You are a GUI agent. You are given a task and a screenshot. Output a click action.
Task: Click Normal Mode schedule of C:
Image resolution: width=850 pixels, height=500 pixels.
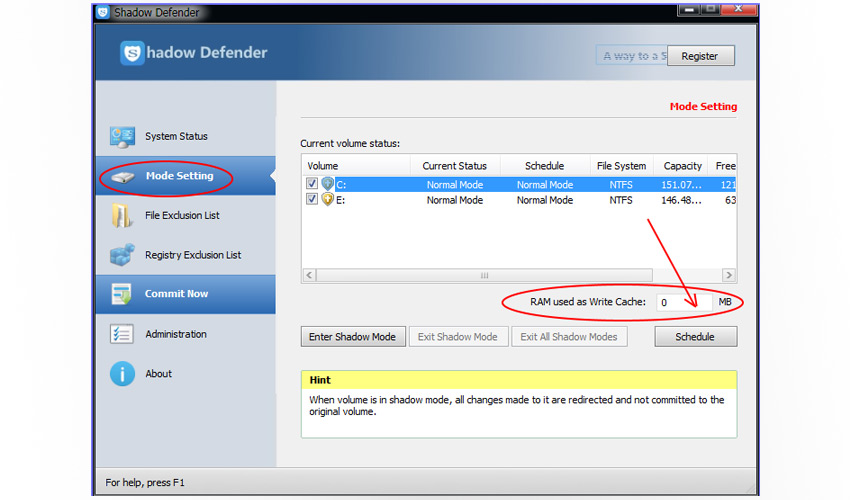[x=545, y=185]
